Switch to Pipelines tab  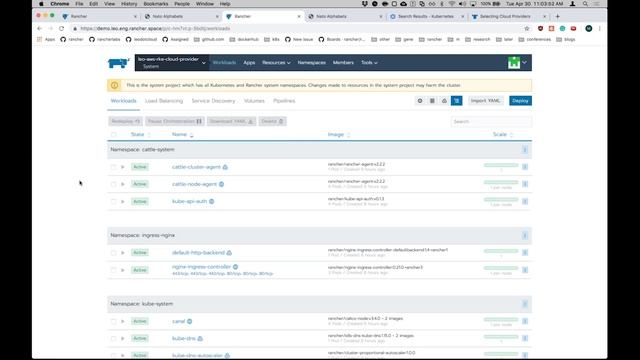point(284,101)
